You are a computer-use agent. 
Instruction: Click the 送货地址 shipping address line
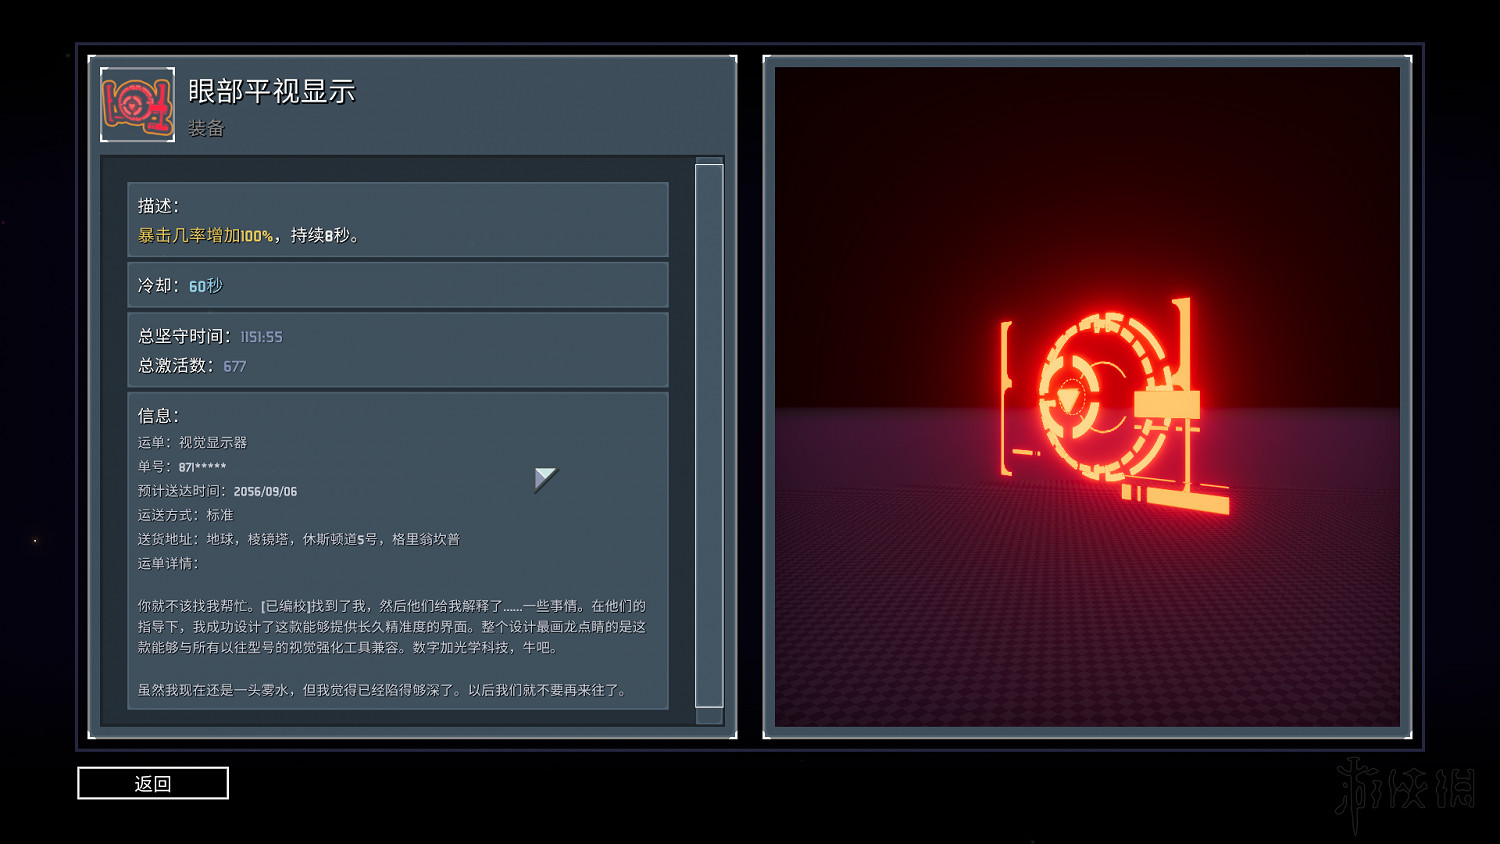coord(298,539)
